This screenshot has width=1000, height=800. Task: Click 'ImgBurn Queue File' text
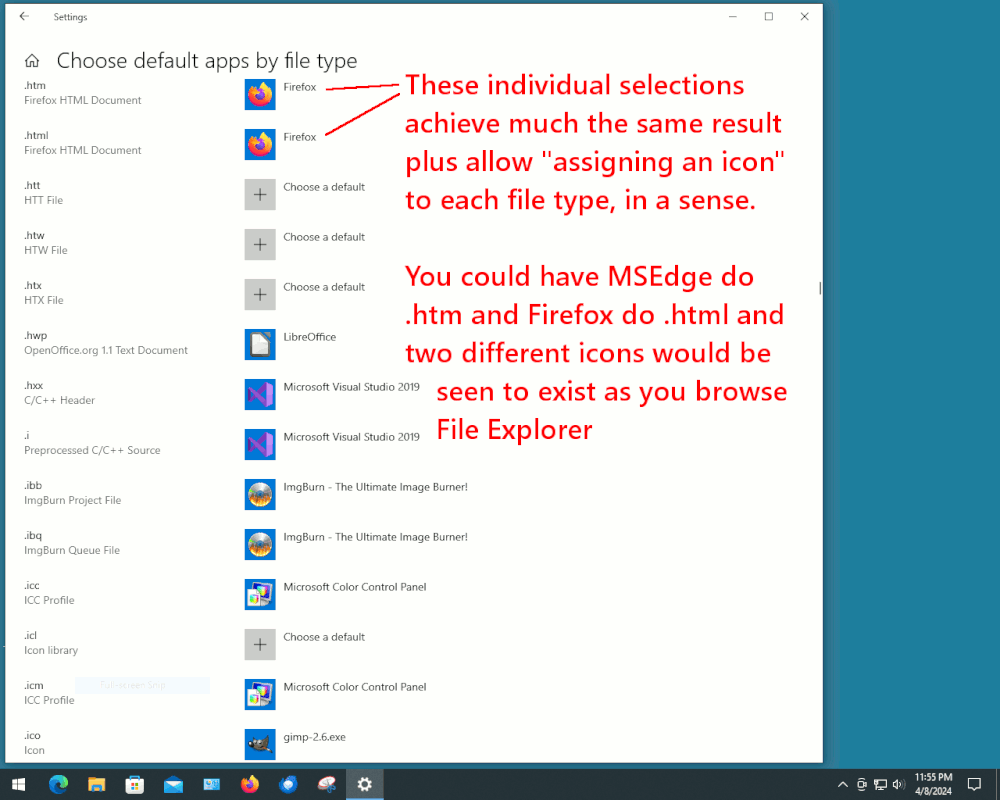tap(72, 550)
